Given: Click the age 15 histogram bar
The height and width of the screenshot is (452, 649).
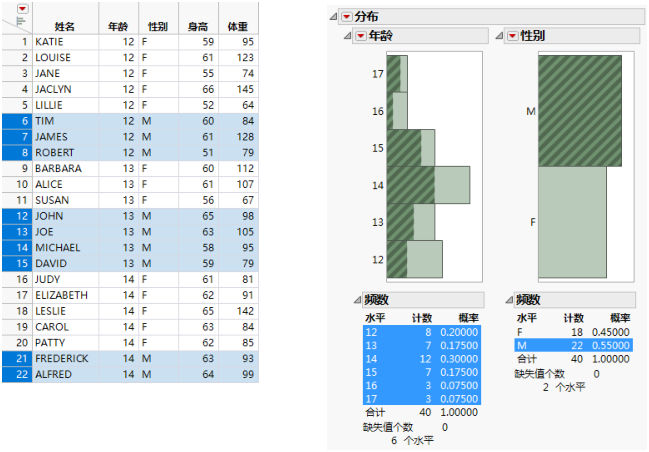Looking at the screenshot, I should (x=411, y=148).
